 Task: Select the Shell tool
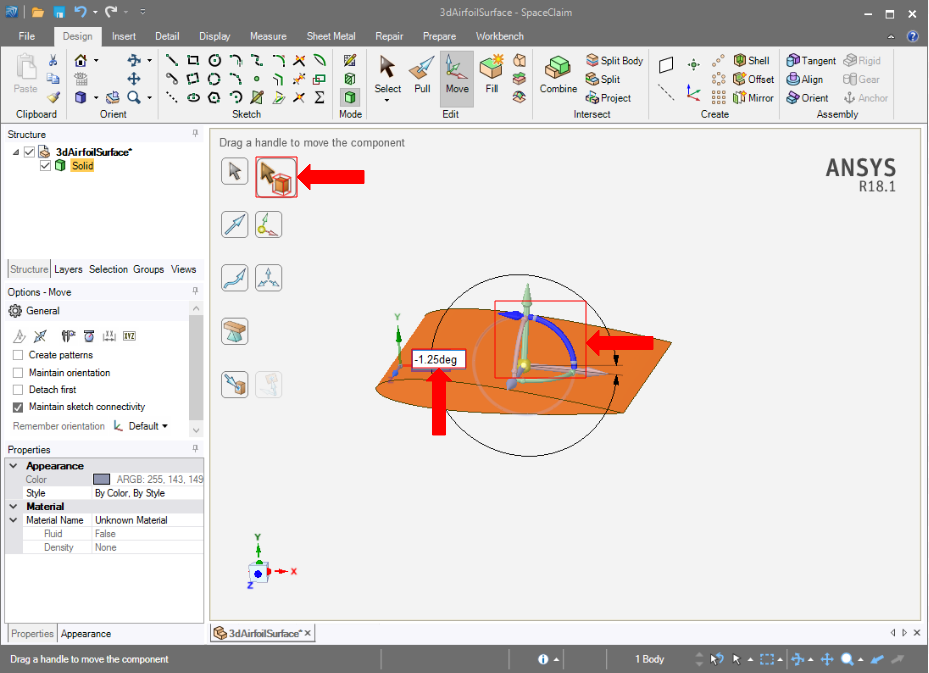(751, 60)
